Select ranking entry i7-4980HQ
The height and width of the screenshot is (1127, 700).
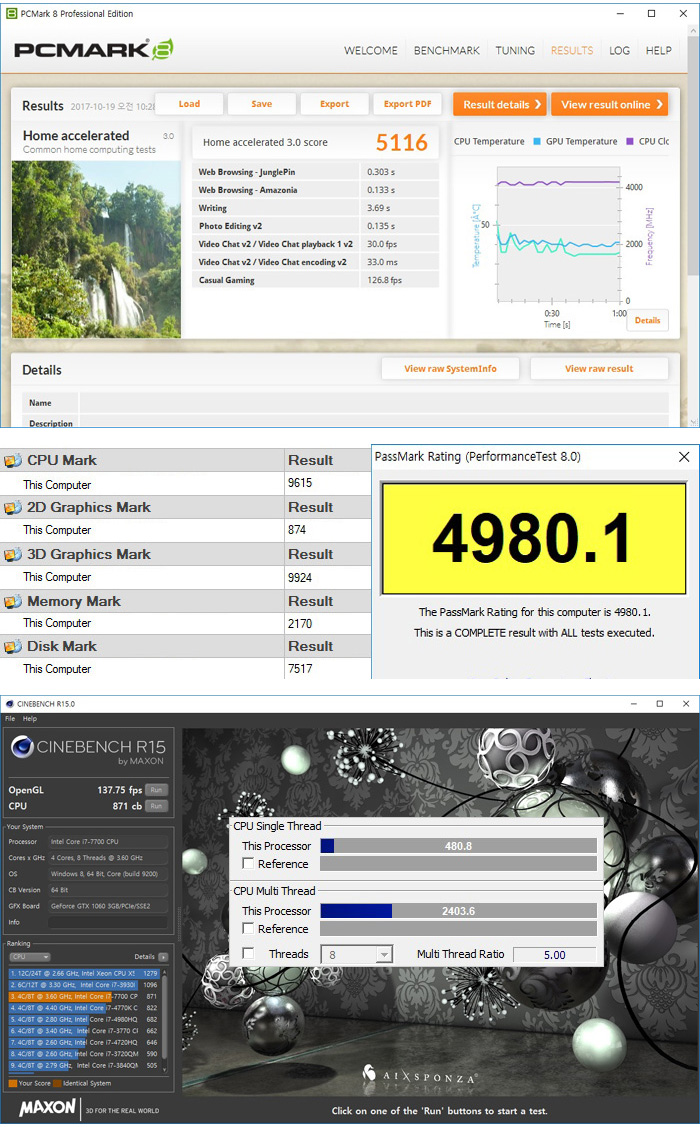[x=83, y=1019]
